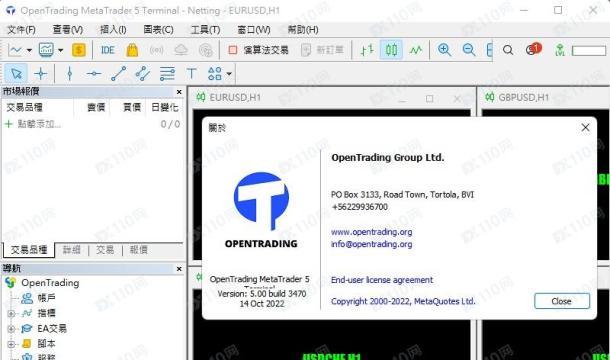Click the New Order (新訂單) button
The height and width of the screenshot is (360, 610).
(x=323, y=50)
